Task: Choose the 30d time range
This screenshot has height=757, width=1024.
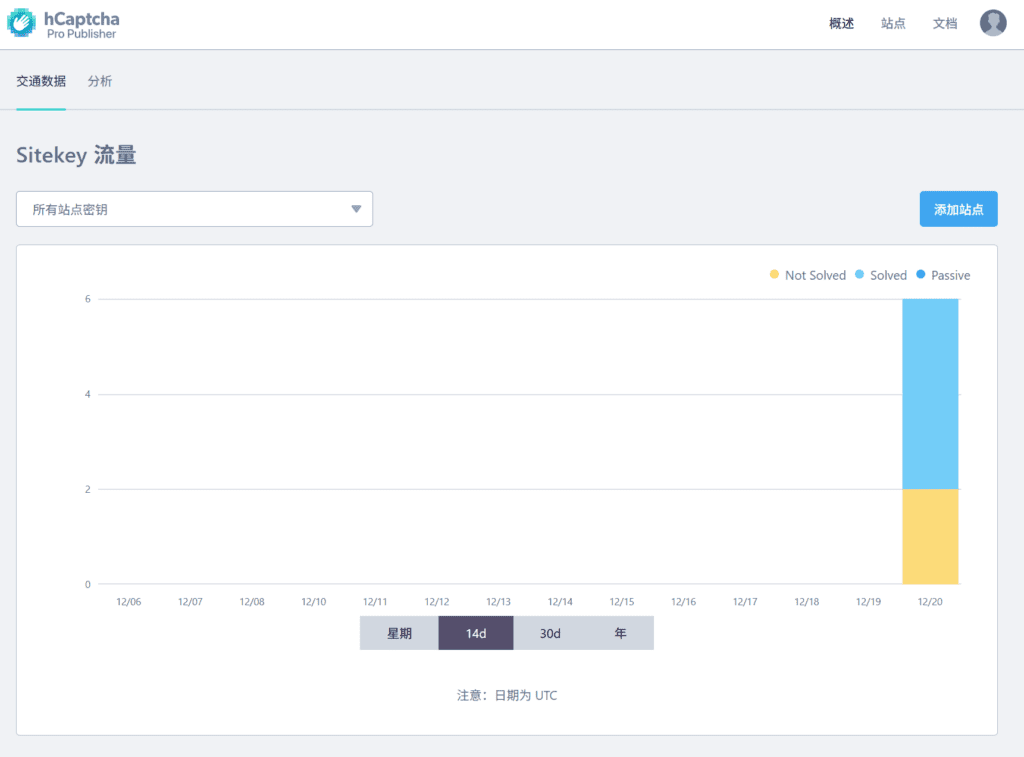Action: (x=550, y=633)
